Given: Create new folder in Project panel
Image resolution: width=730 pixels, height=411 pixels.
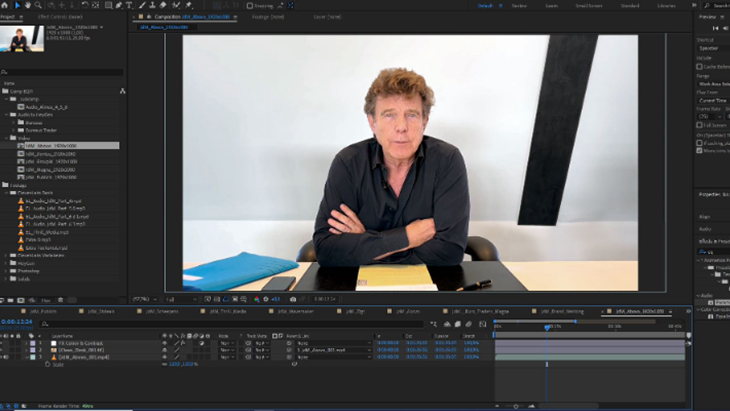Looking at the screenshot, I should pyautogui.click(x=10, y=300).
